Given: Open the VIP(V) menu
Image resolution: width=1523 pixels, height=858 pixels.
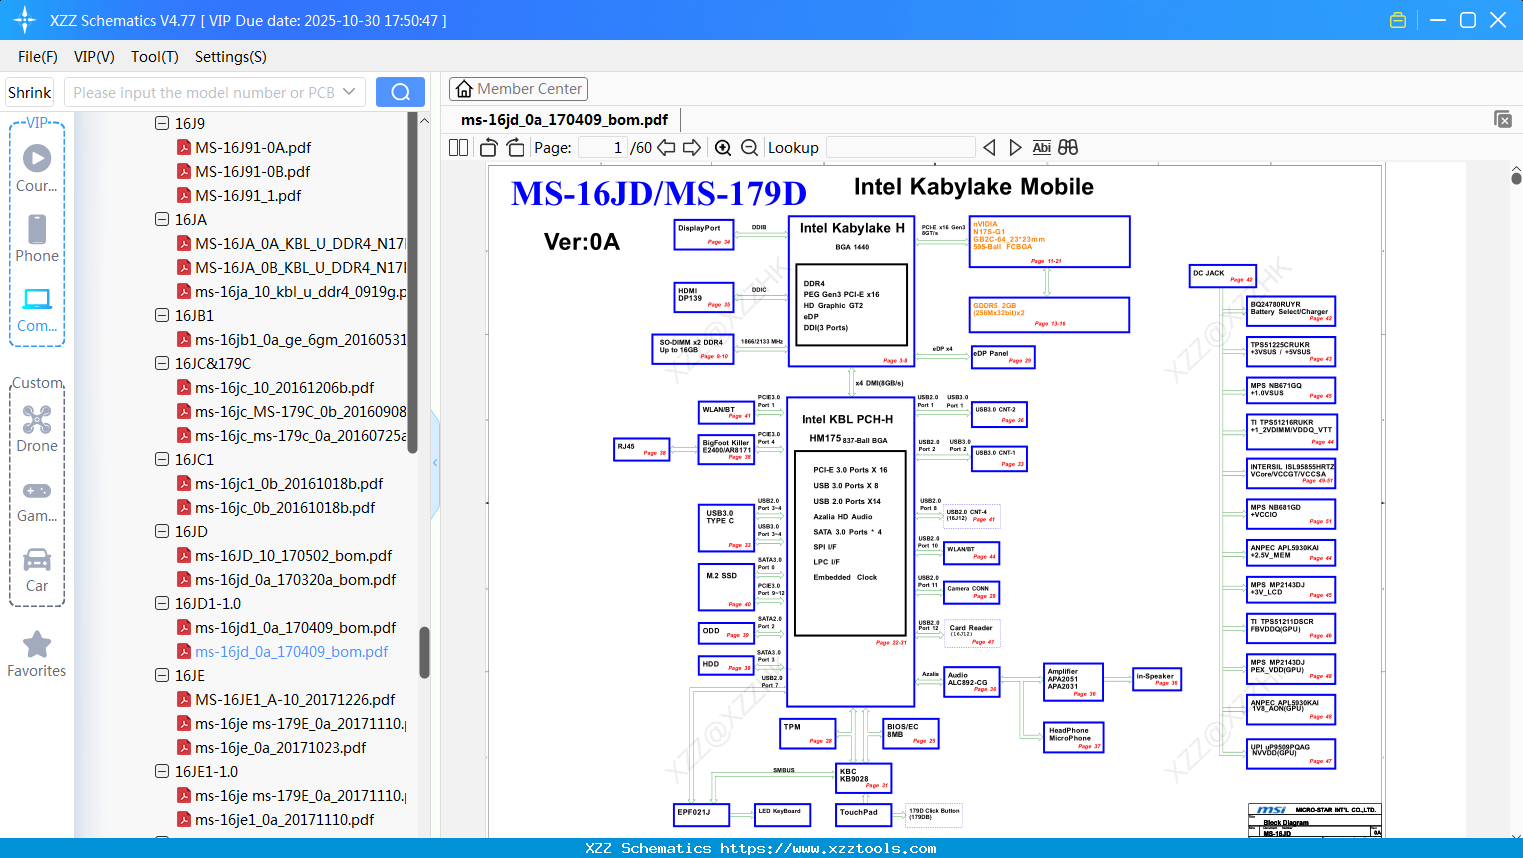Looking at the screenshot, I should pos(94,57).
